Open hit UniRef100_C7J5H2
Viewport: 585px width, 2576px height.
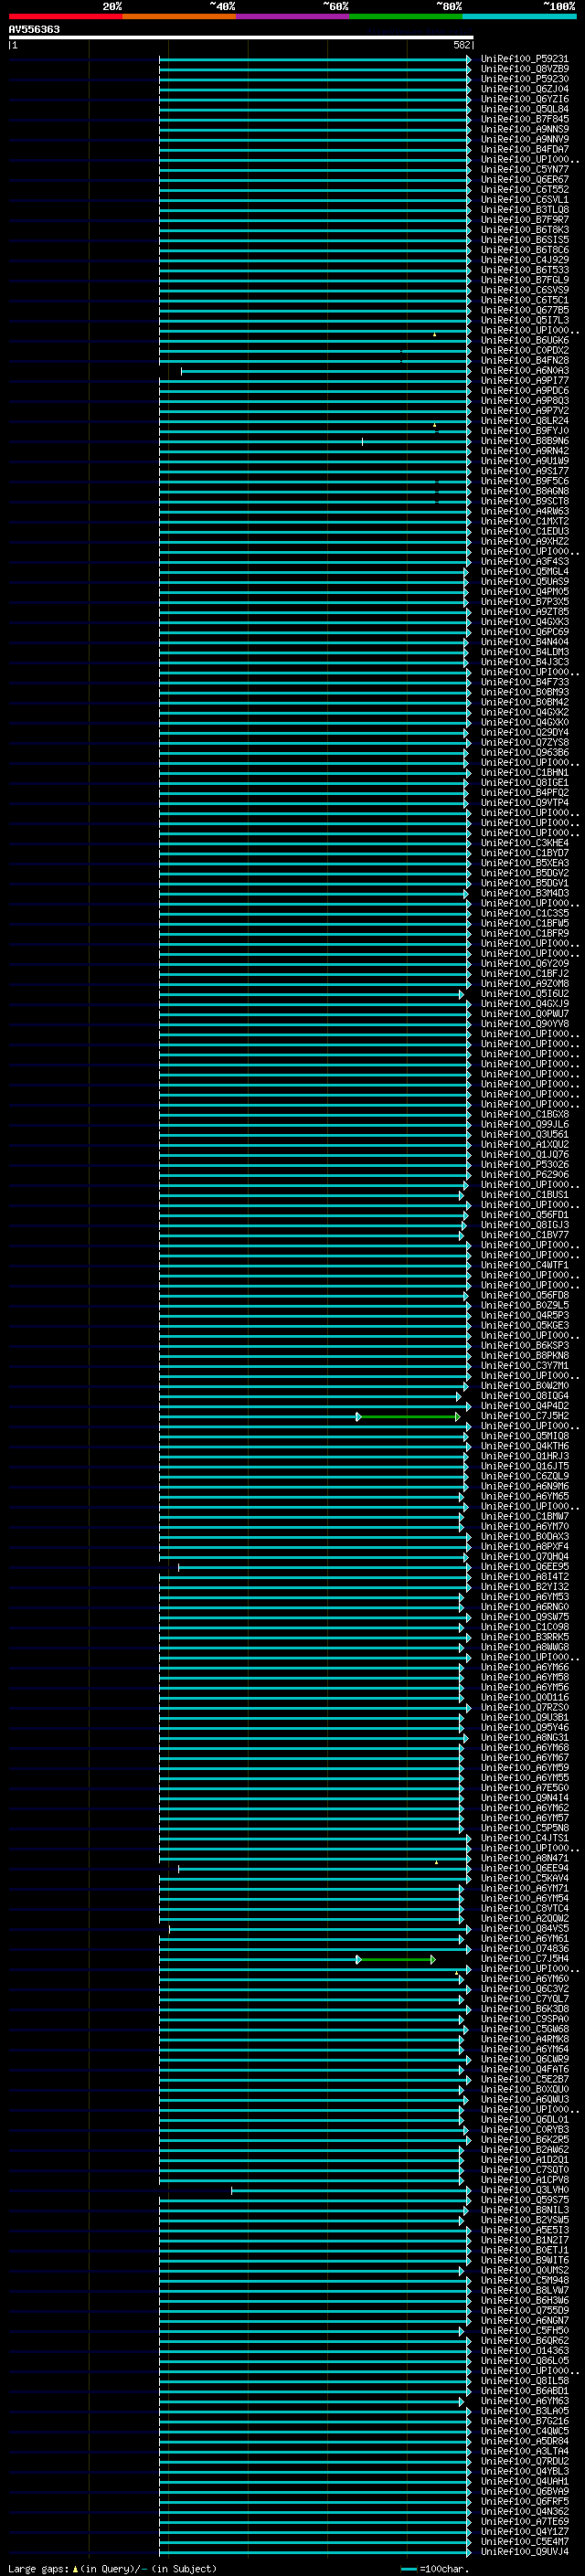click(x=524, y=1416)
